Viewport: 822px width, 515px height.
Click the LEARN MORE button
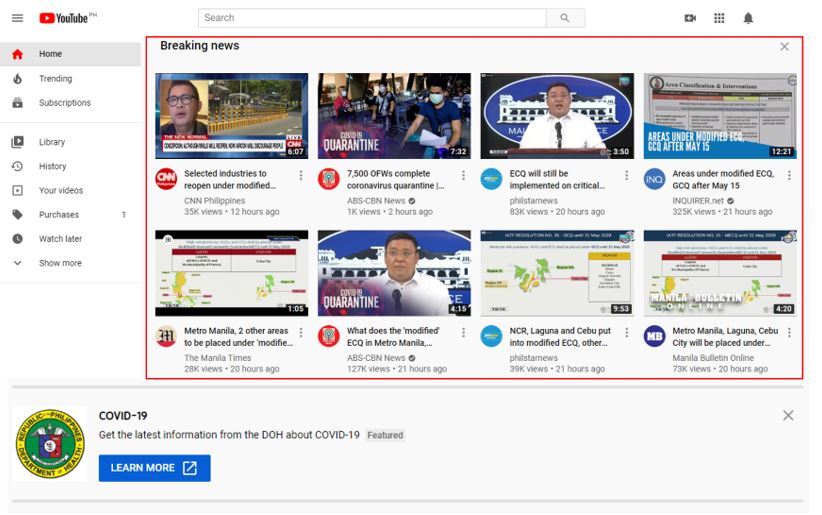pos(155,468)
